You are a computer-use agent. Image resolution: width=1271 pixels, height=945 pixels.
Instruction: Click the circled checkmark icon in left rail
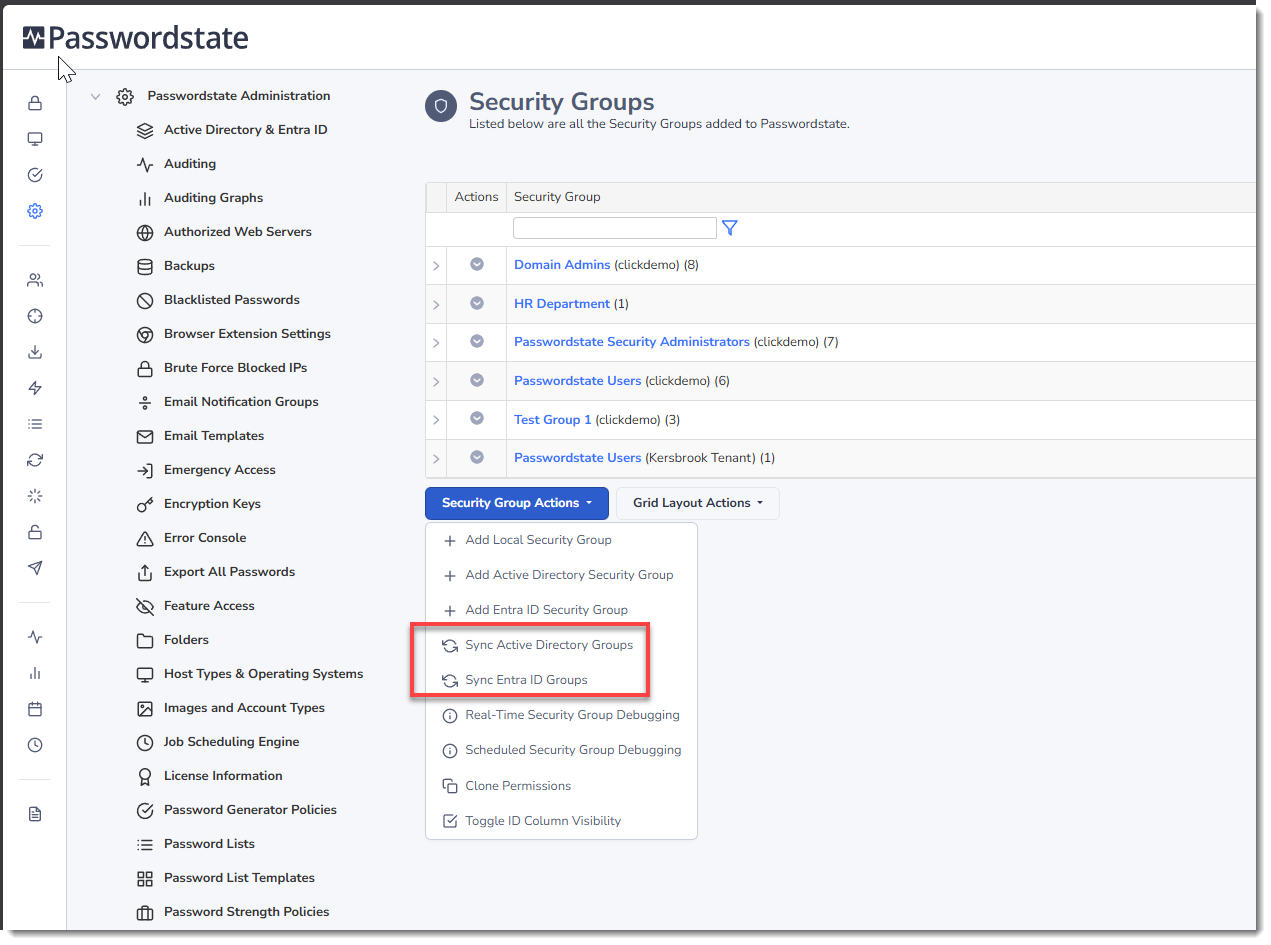pyautogui.click(x=35, y=175)
